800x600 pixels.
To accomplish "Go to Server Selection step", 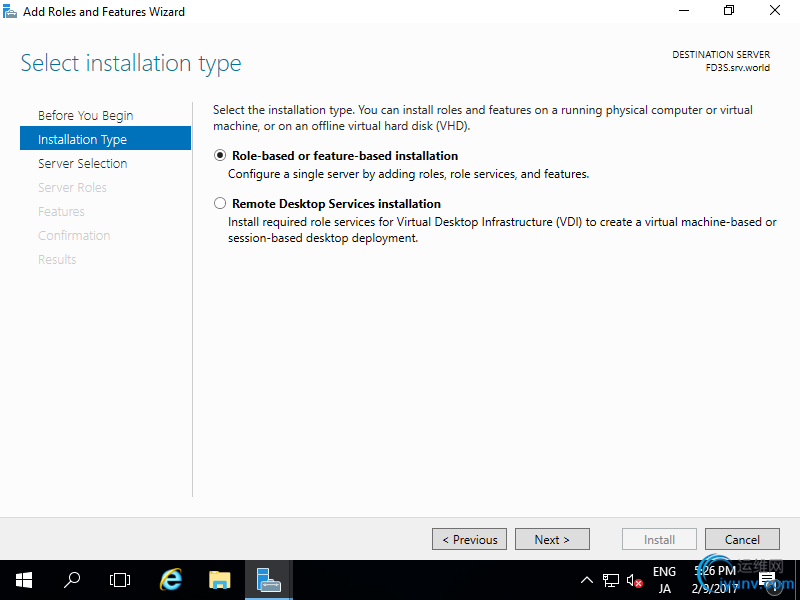I will pyautogui.click(x=83, y=164).
